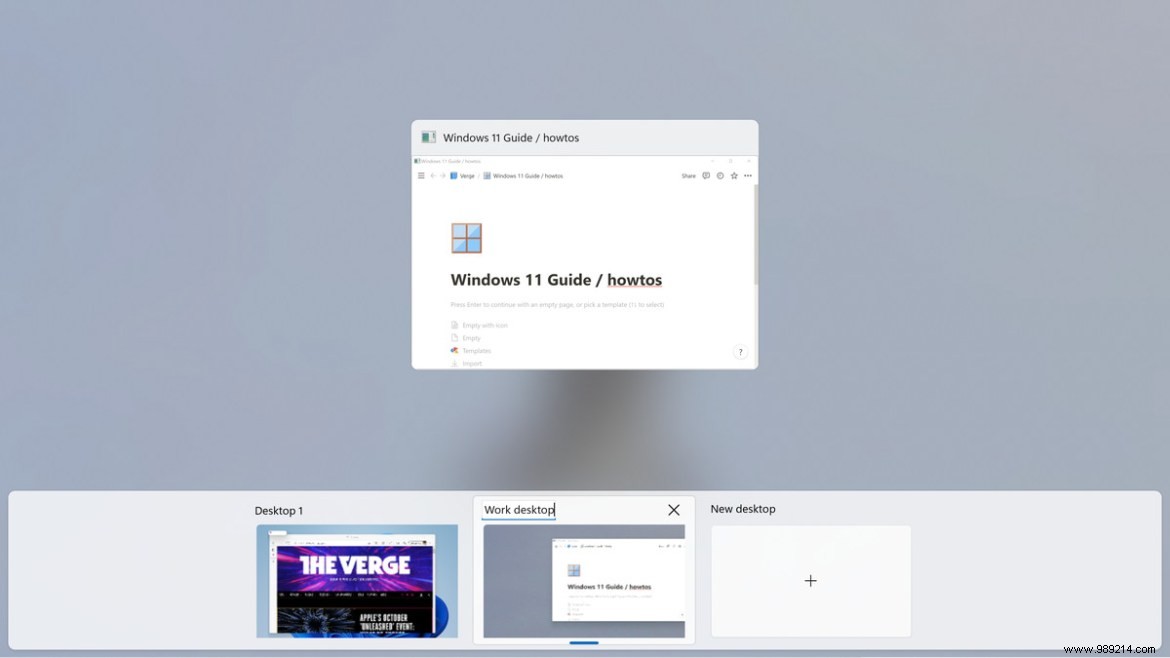Click the Share button
This screenshot has height=658, width=1170.
click(689, 176)
